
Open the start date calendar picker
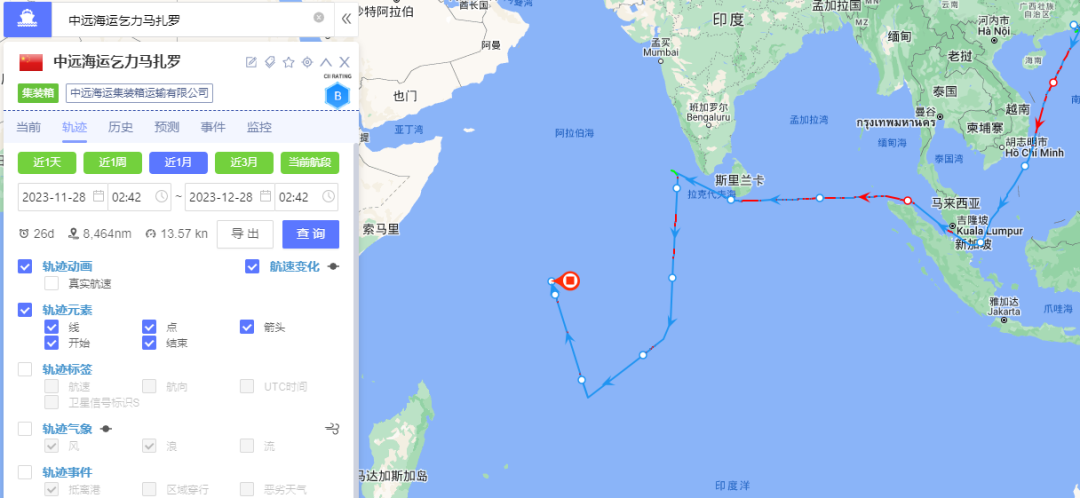(99, 197)
